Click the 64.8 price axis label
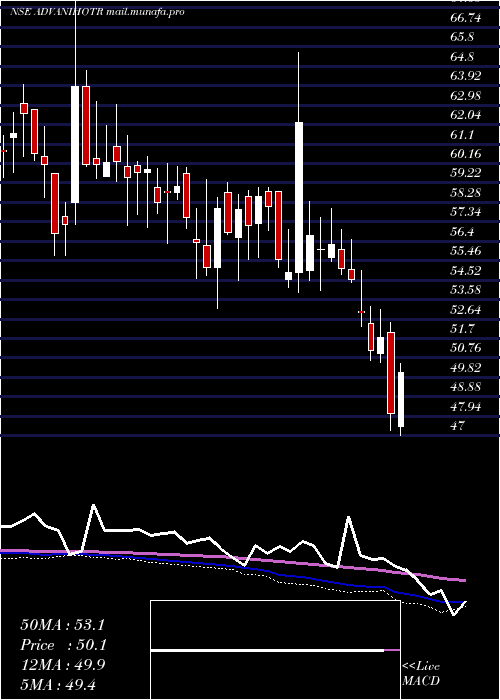The image size is (500, 700). tap(462, 57)
